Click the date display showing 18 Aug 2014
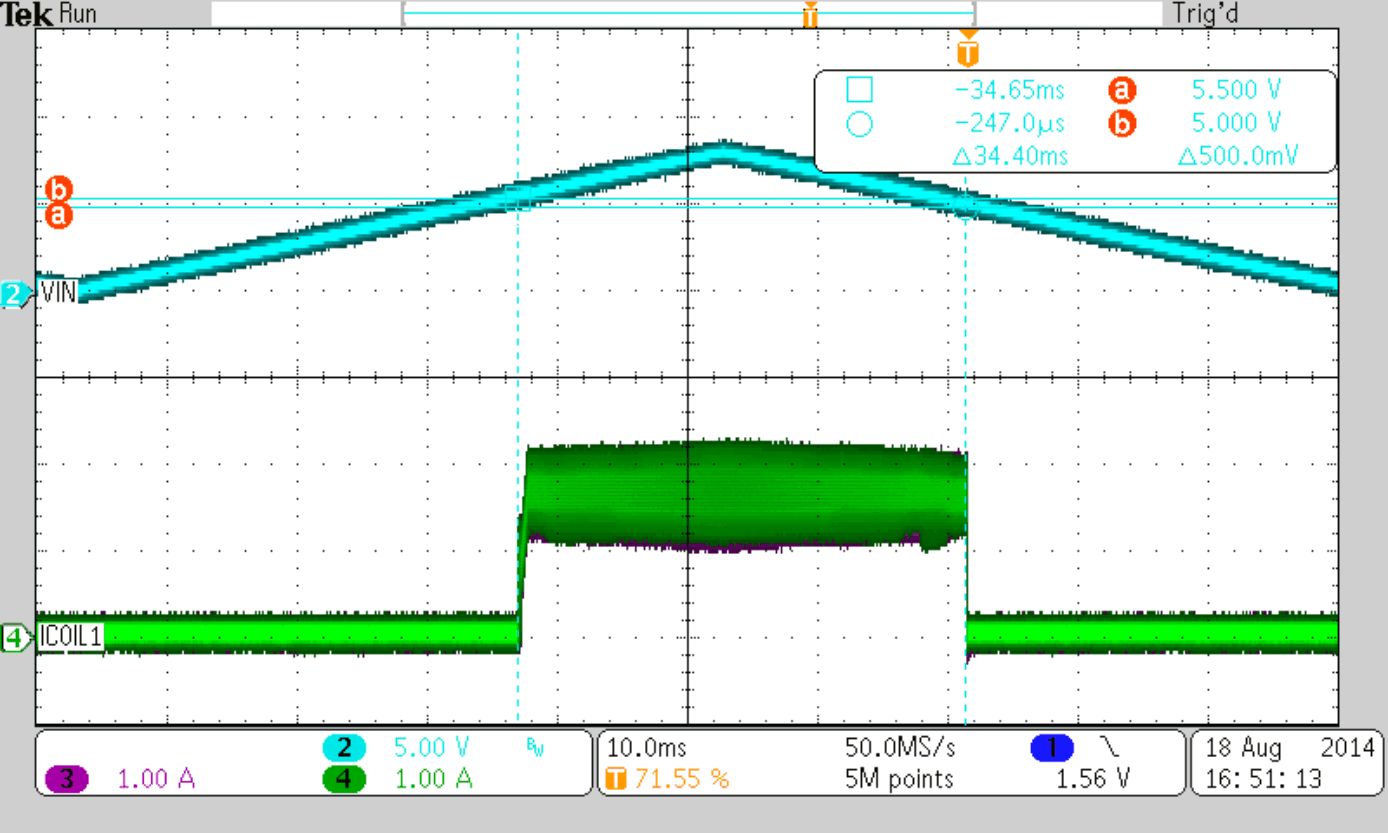 [x=1288, y=748]
